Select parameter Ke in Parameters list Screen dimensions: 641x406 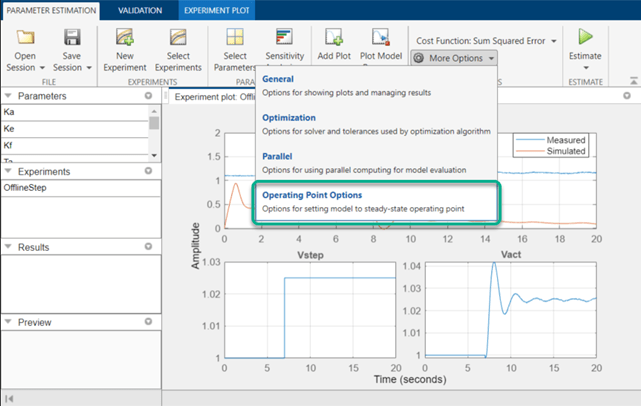click(x=75, y=129)
